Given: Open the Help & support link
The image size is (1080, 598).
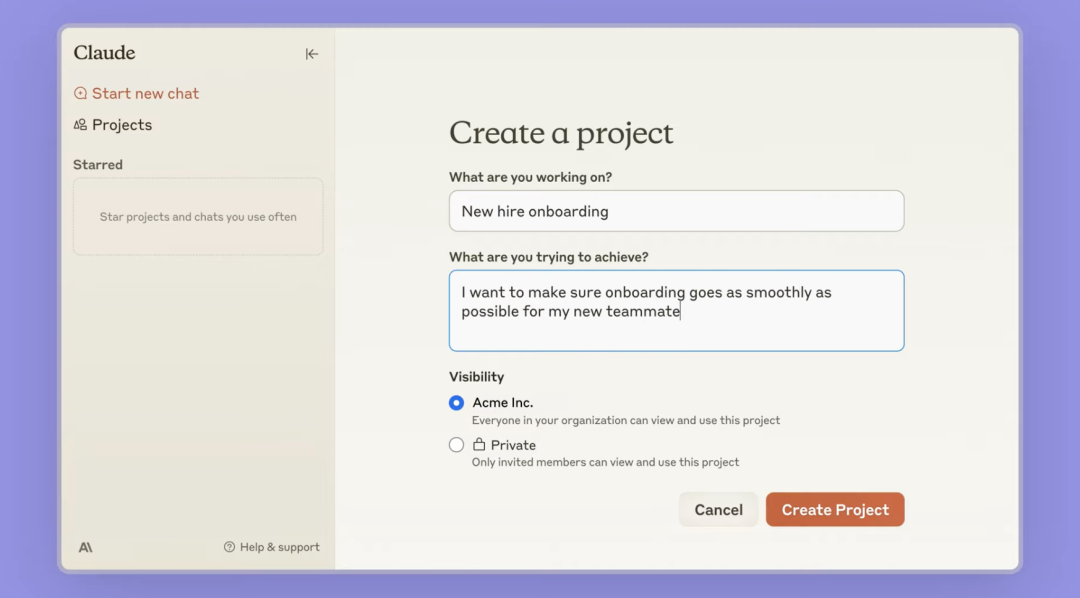Looking at the screenshot, I should 279,547.
